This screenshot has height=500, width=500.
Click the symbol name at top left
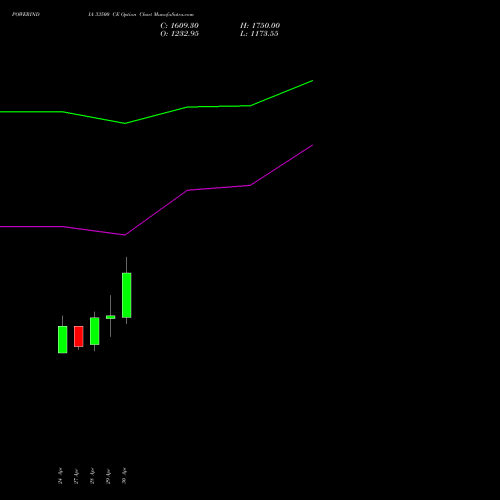[26, 14]
